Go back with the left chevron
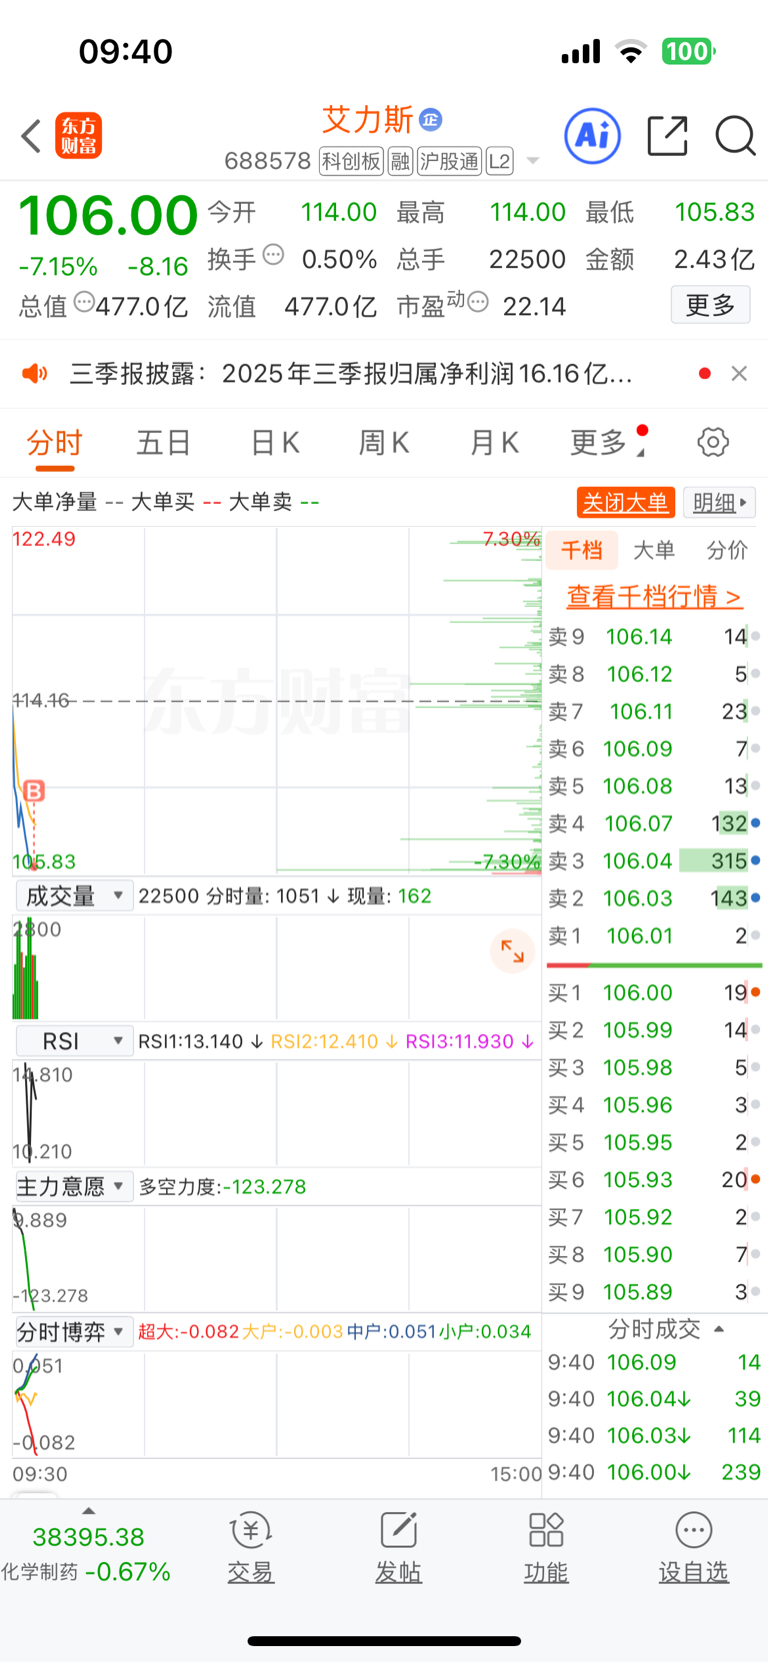The width and height of the screenshot is (768, 1663). (31, 136)
